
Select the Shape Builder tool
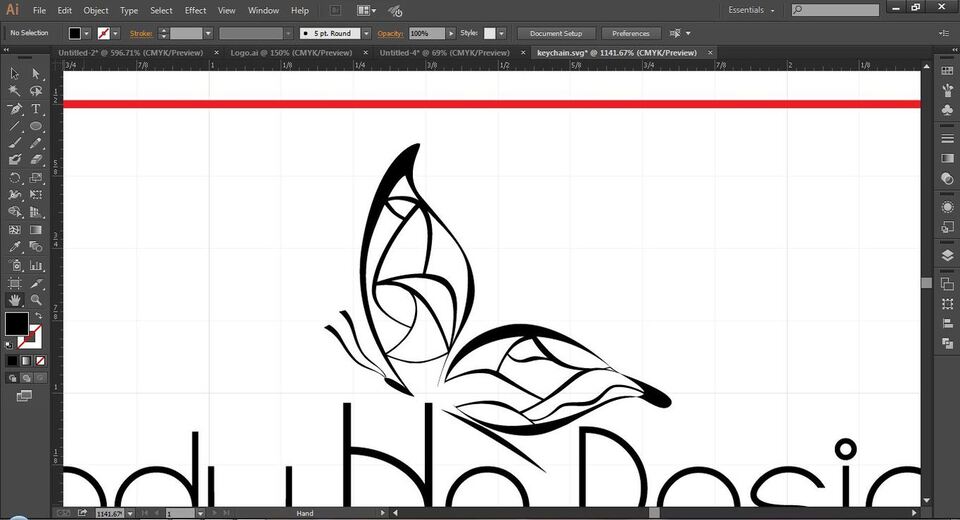click(x=15, y=212)
